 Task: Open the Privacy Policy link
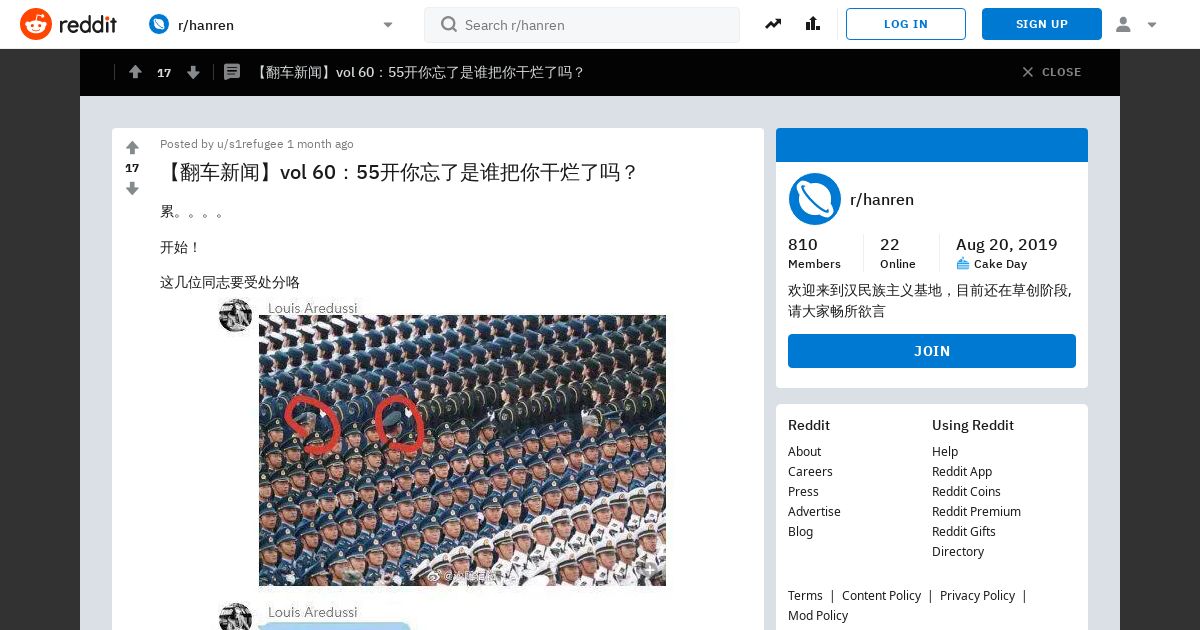tap(977, 595)
